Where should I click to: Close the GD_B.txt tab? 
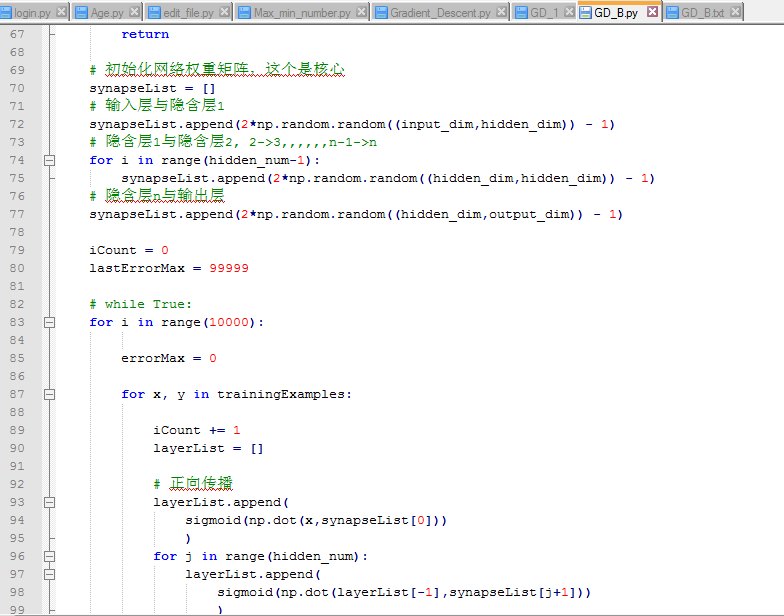coord(736,12)
